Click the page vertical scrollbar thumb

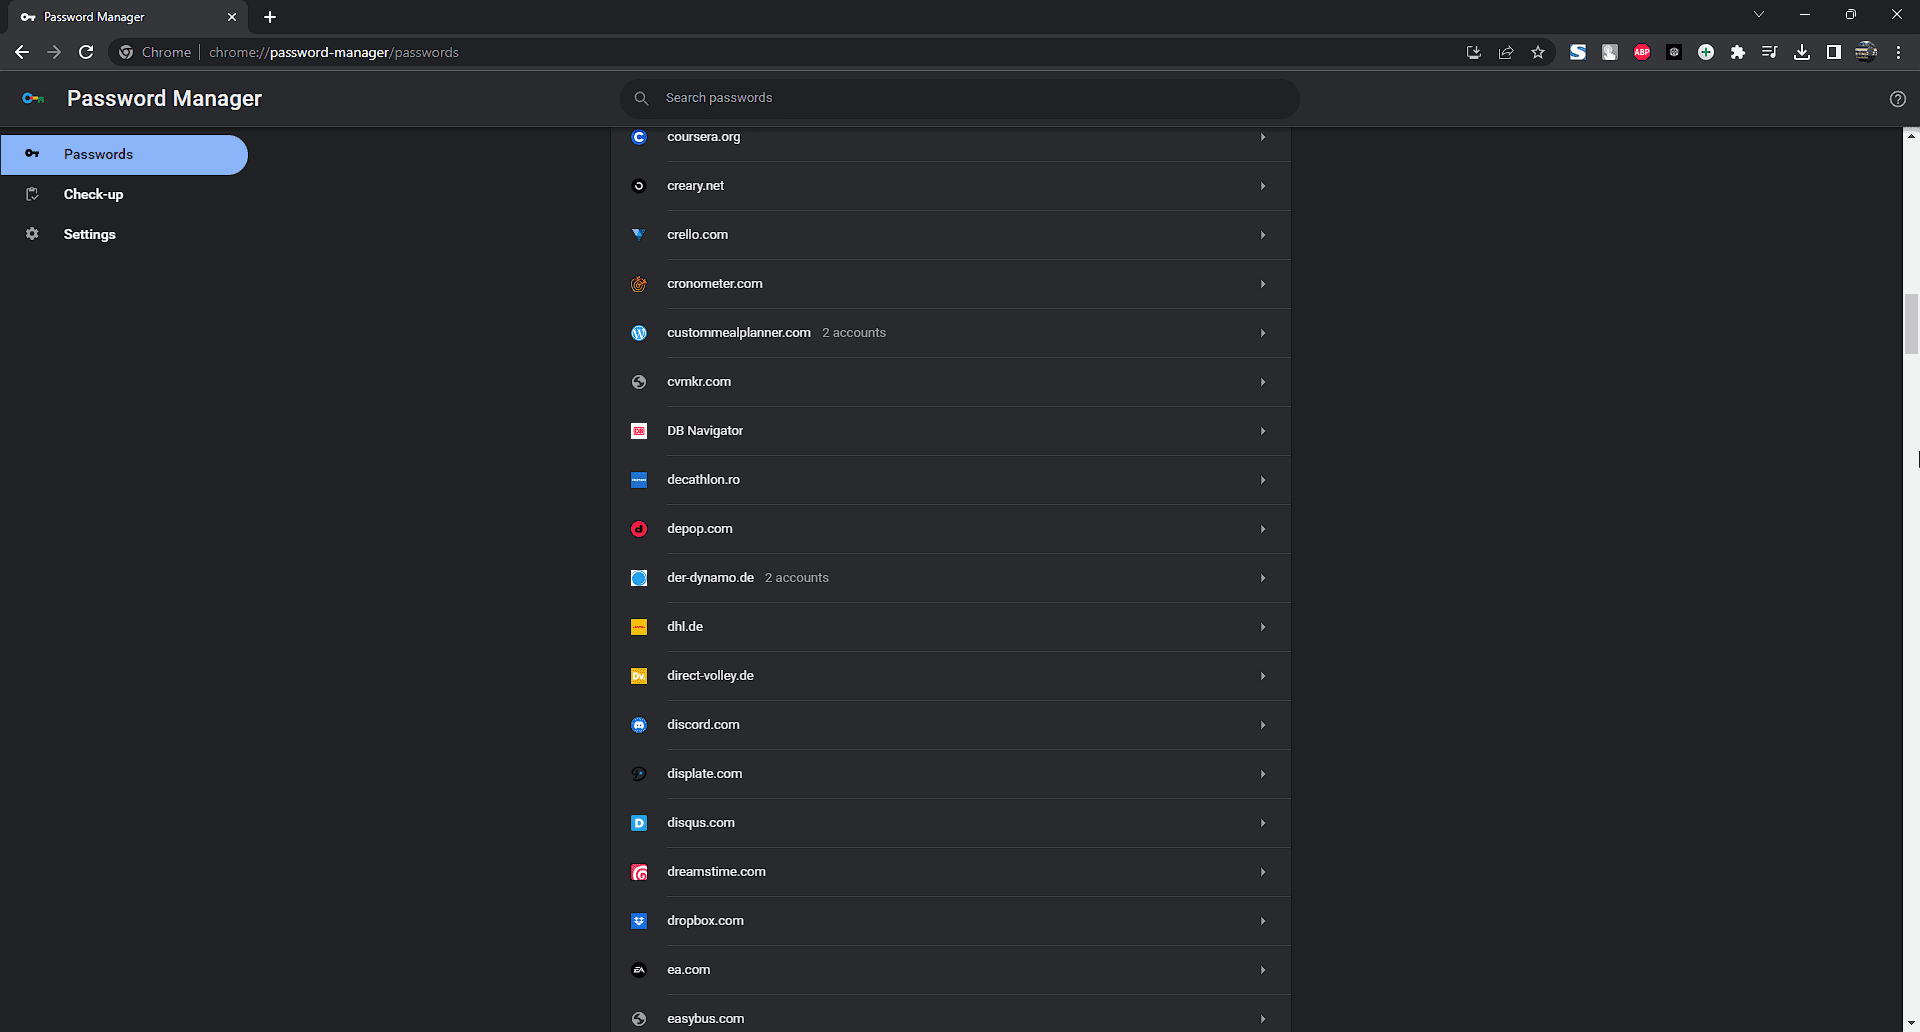pyautogui.click(x=1911, y=324)
